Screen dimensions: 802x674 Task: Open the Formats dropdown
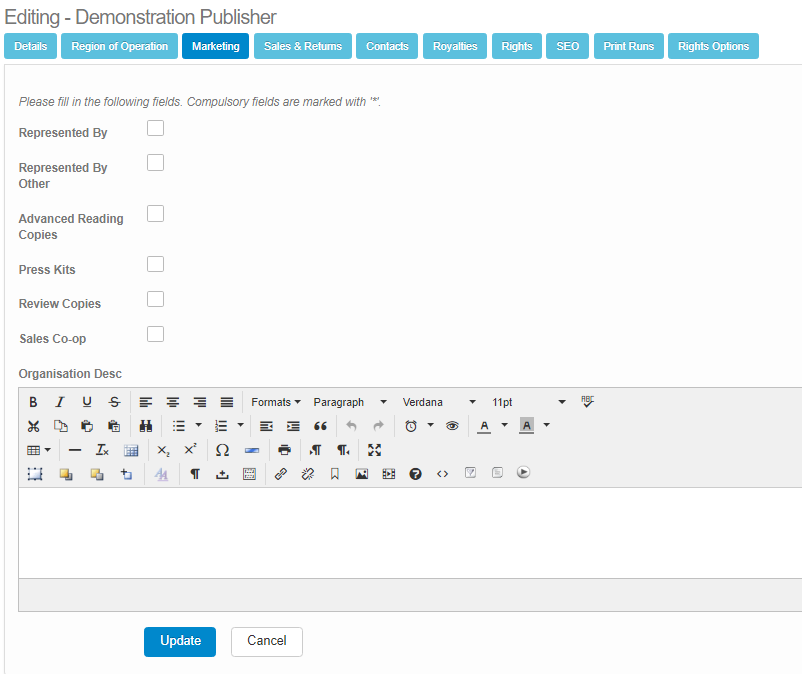(x=275, y=402)
